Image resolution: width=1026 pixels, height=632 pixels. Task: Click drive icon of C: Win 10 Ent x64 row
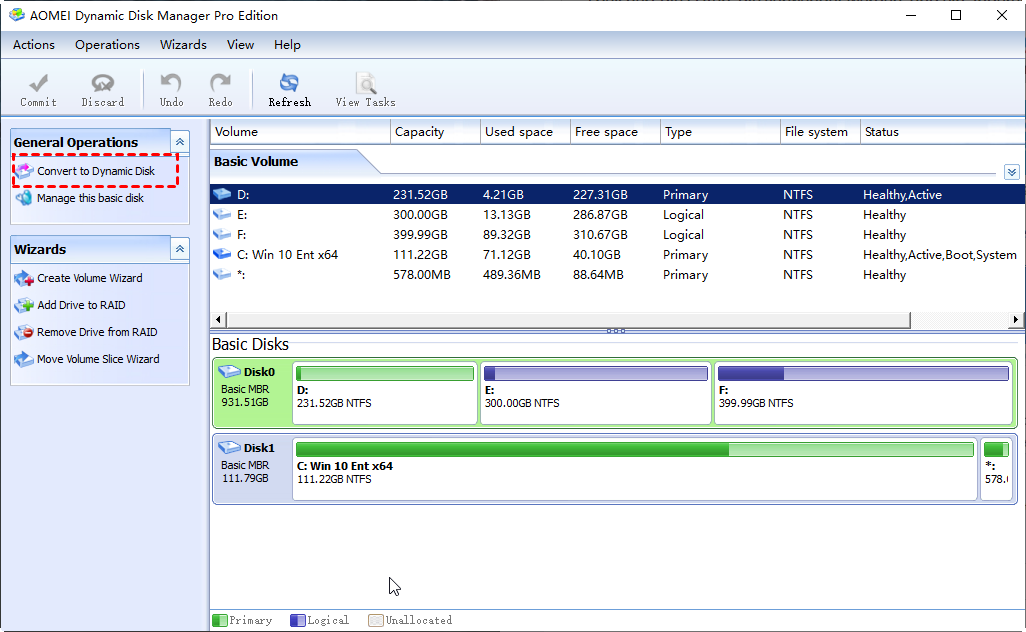(x=222, y=255)
